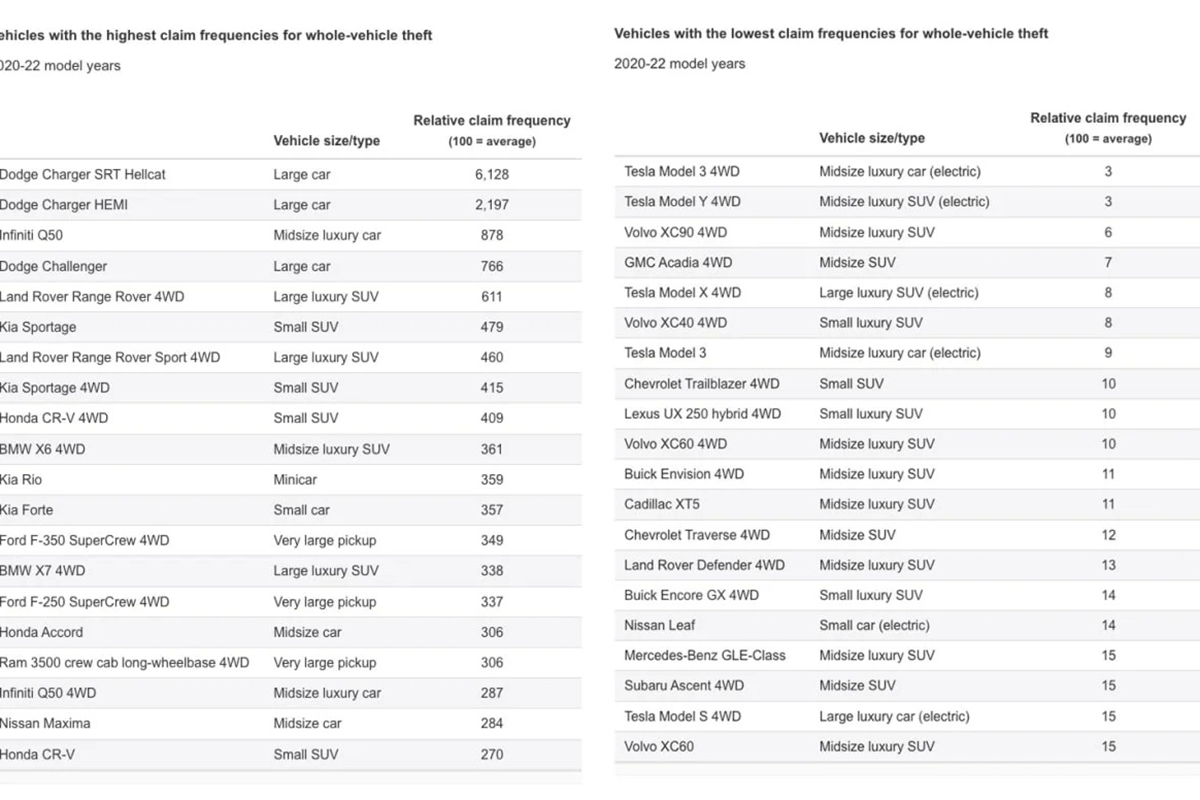Click Relative claim frequency header in lowest-claims table

pyautogui.click(x=1108, y=119)
